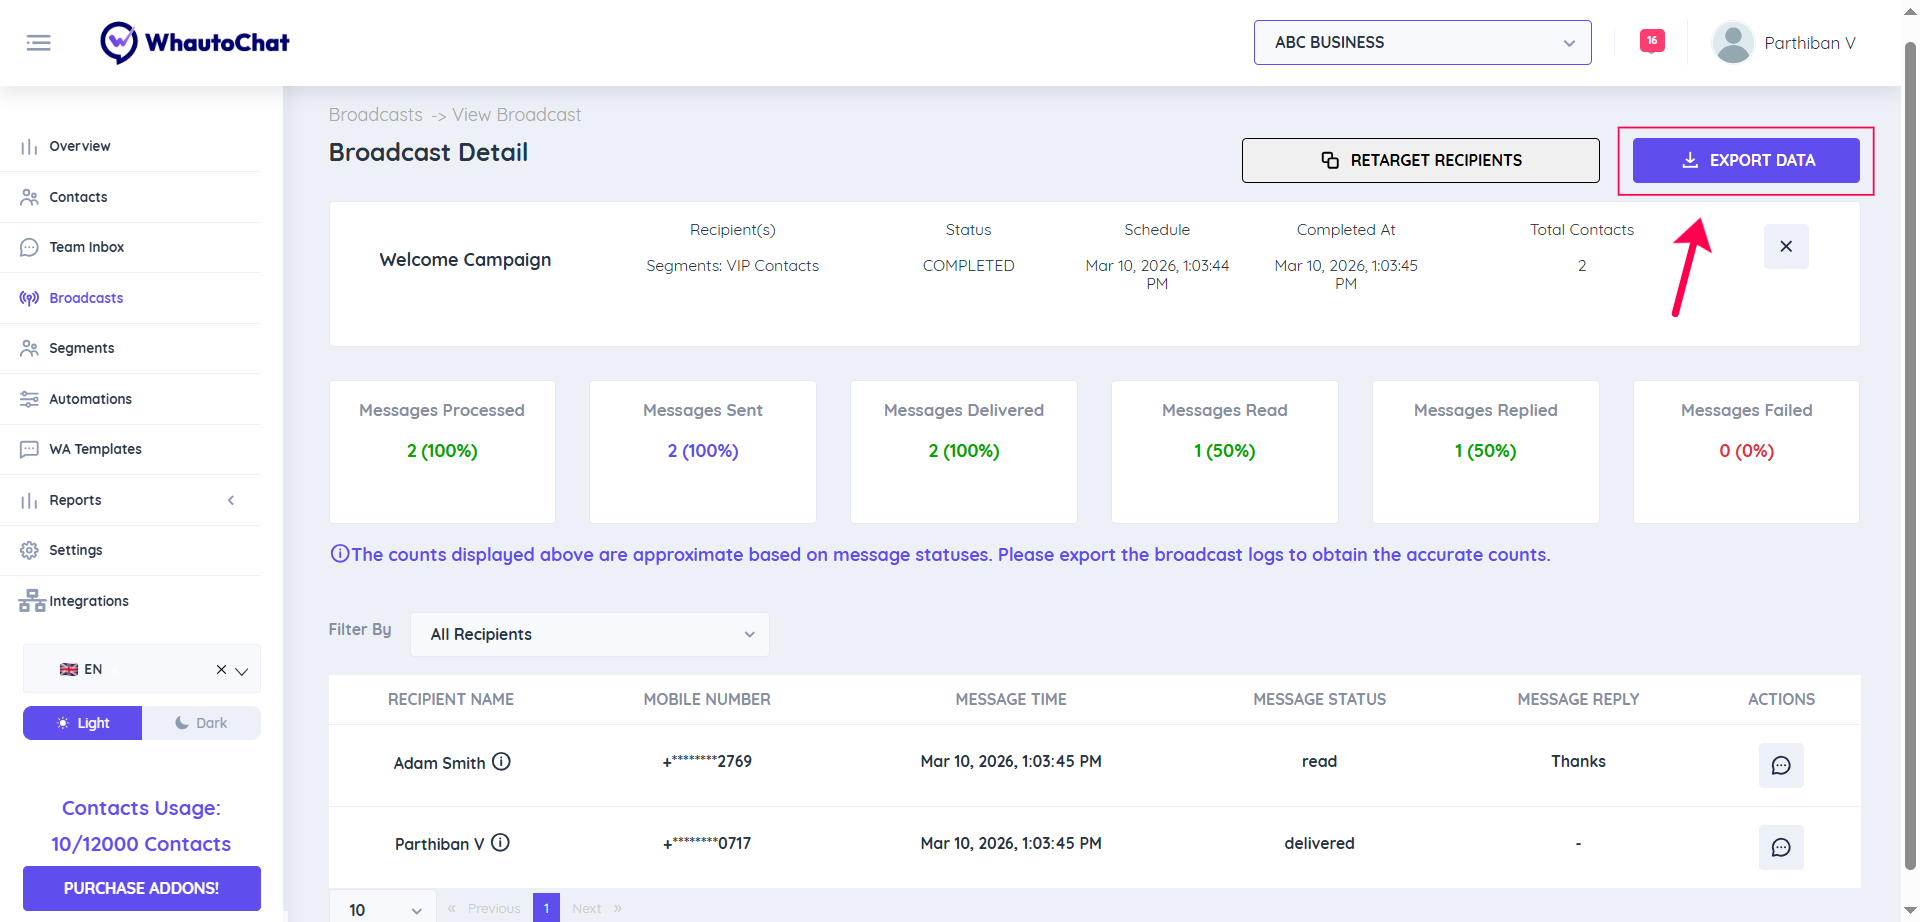Open the ABC BUSINESS account dropdown
Image resolution: width=1920 pixels, height=922 pixels.
1422,43
